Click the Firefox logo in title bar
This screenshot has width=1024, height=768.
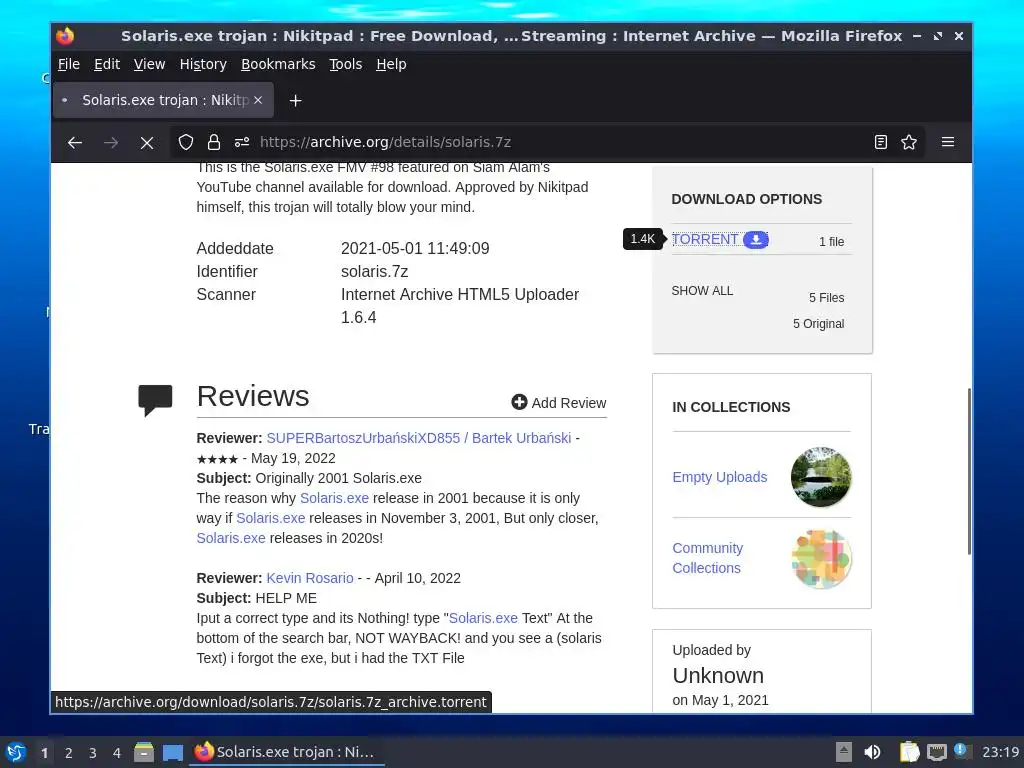point(65,36)
